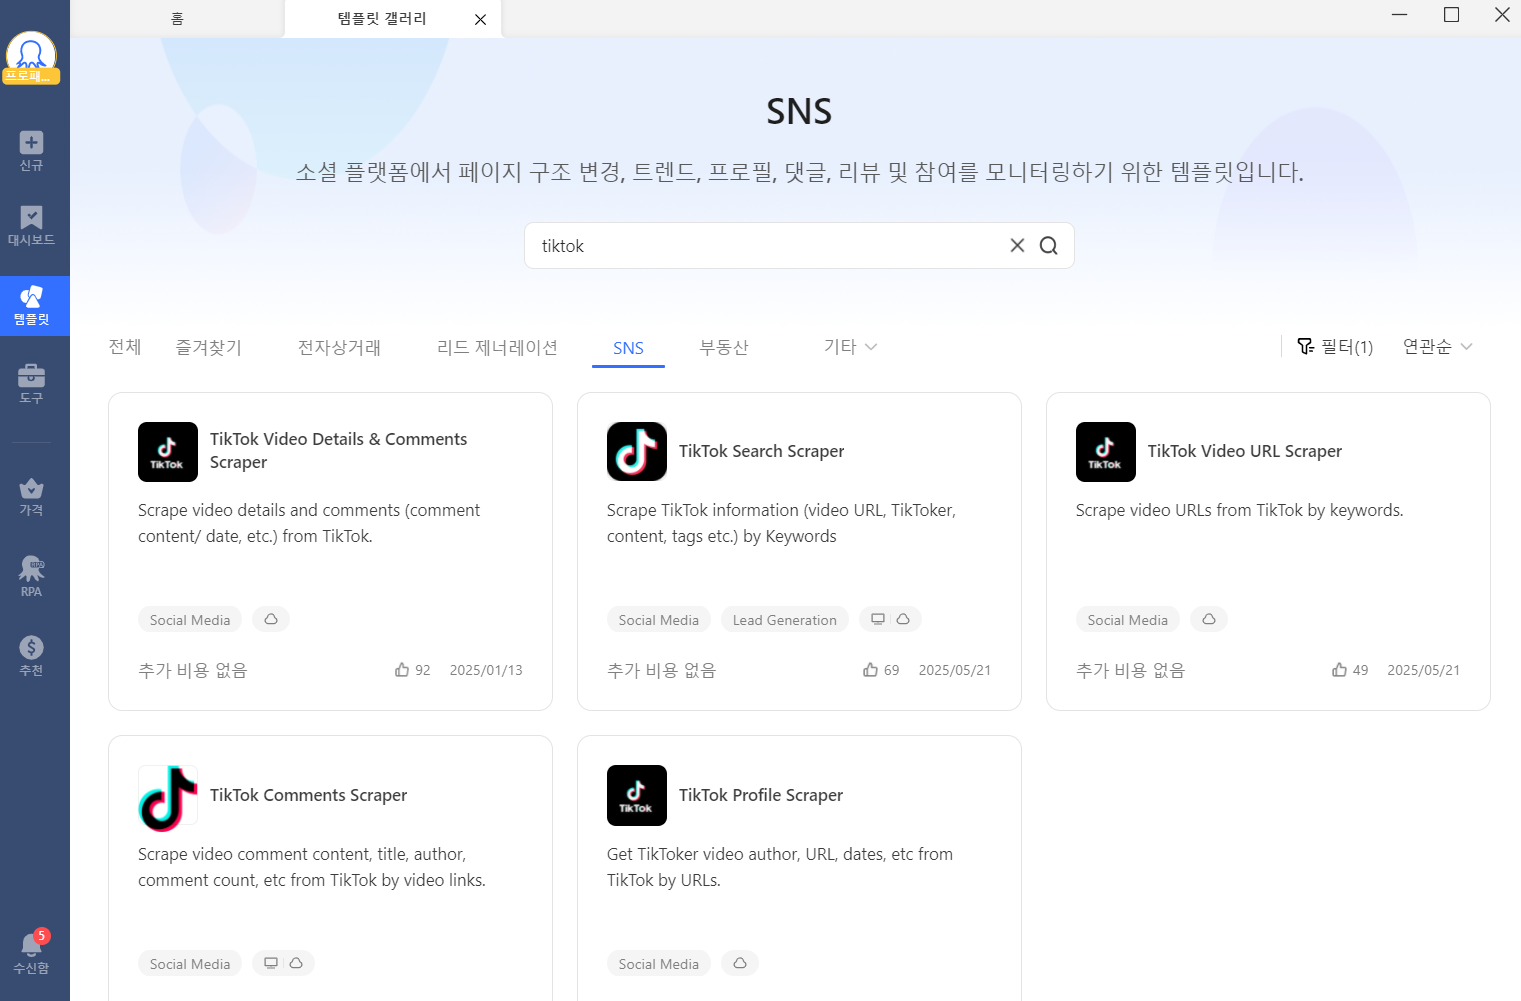Switch to the 홈 tab
The image size is (1521, 1001).
tap(177, 19)
